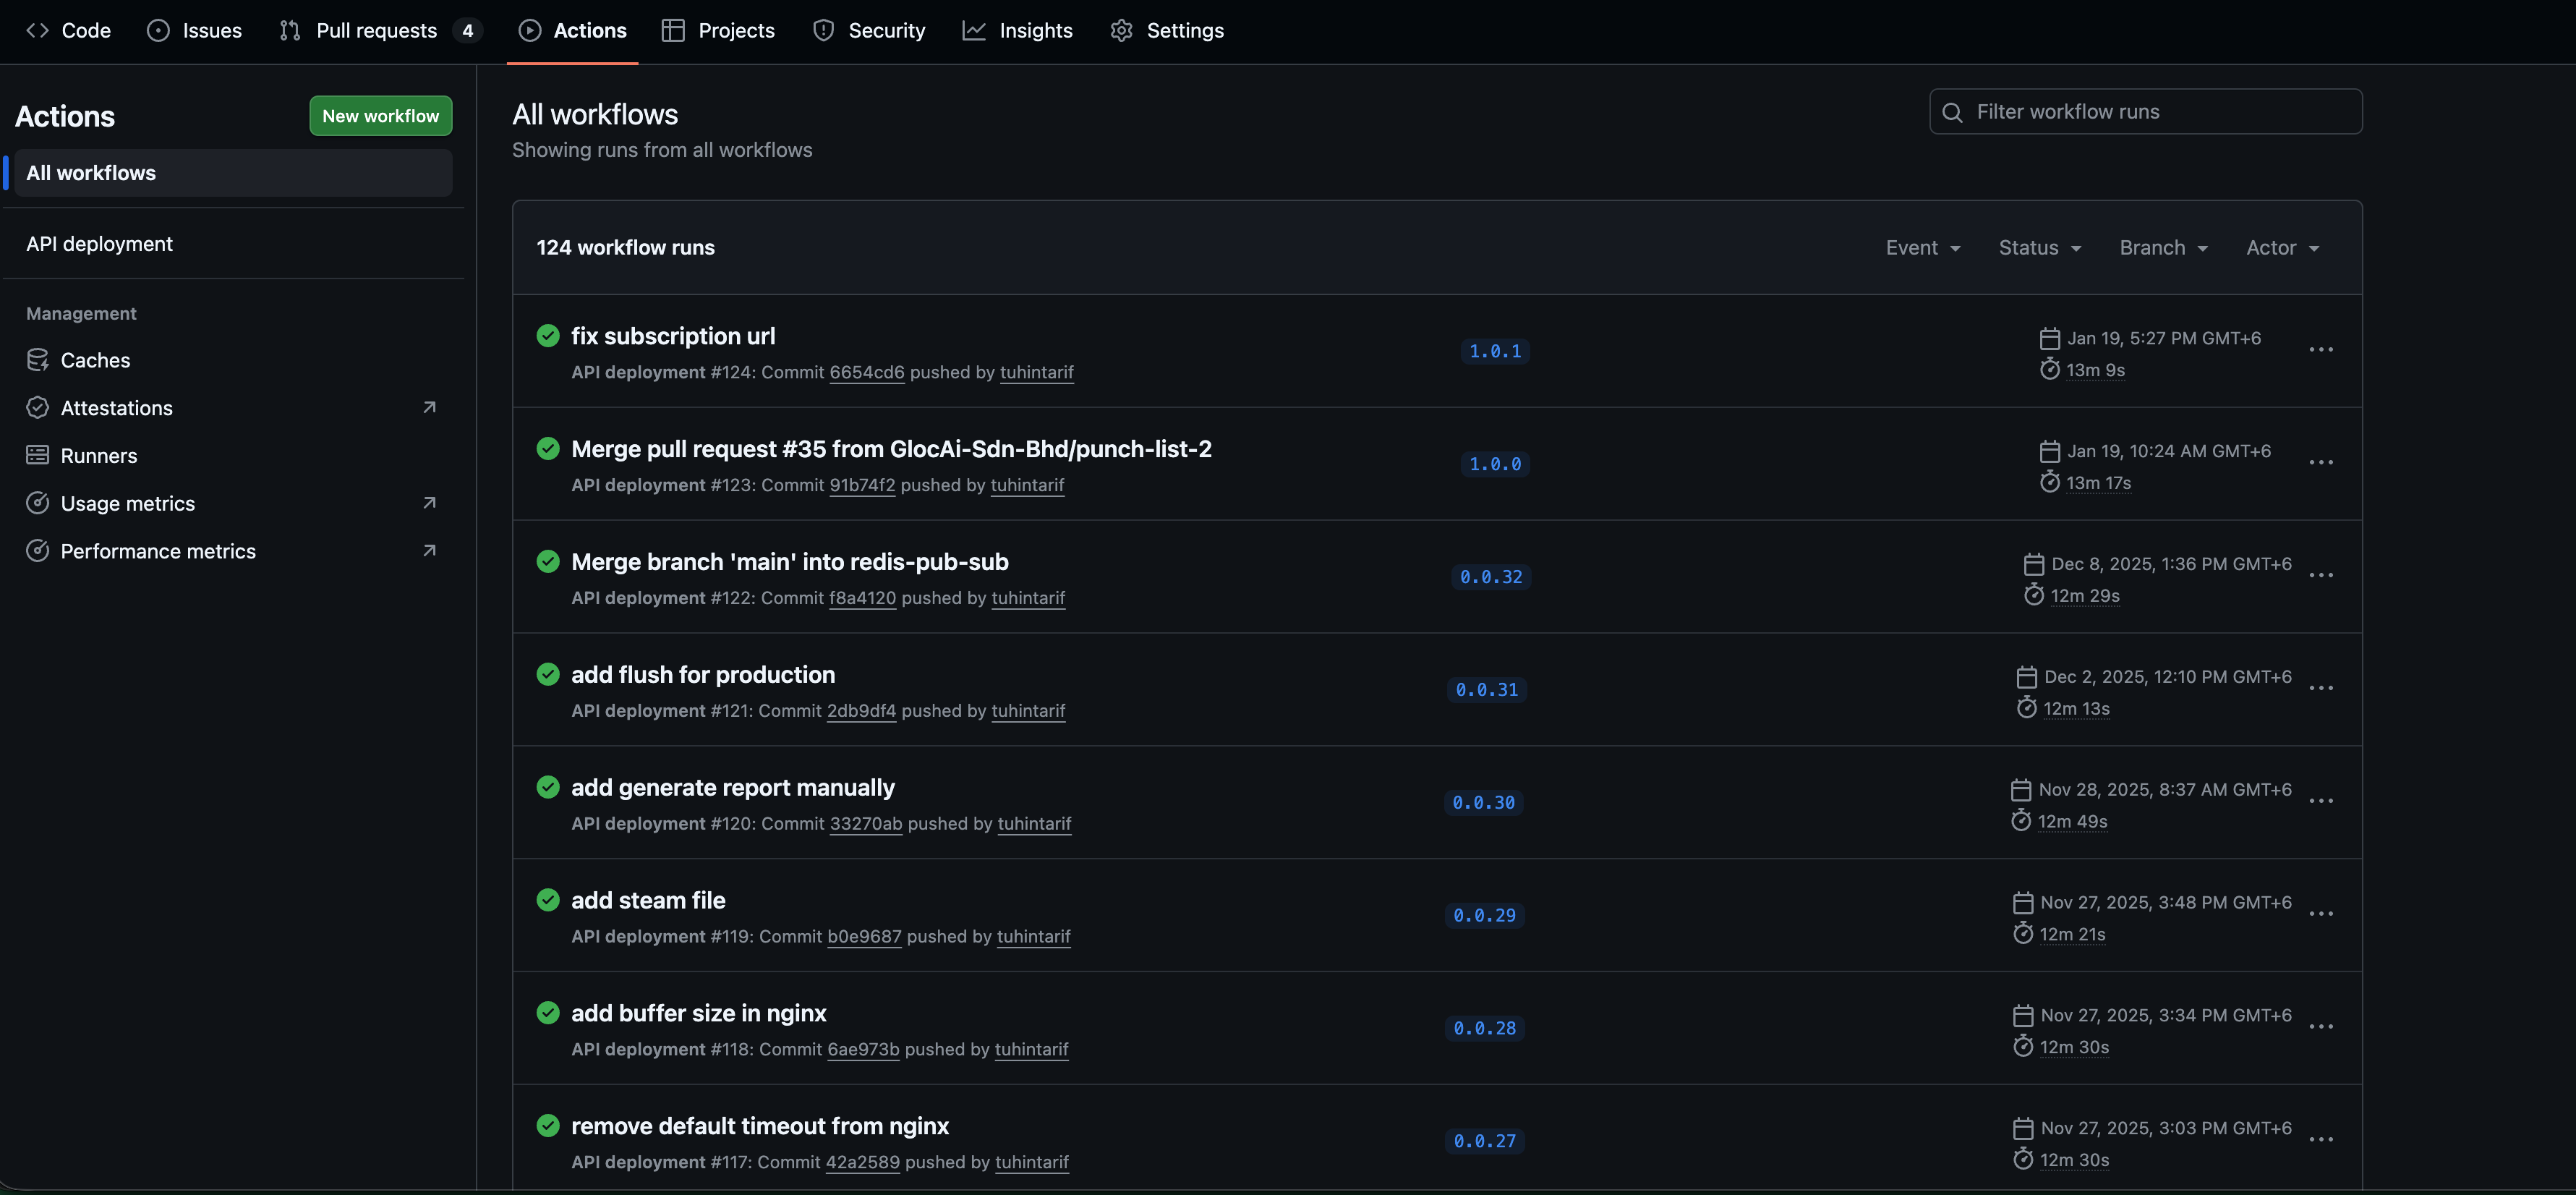Click the search icon in filter box
Viewport: 2576px width, 1195px height.
coord(1952,112)
